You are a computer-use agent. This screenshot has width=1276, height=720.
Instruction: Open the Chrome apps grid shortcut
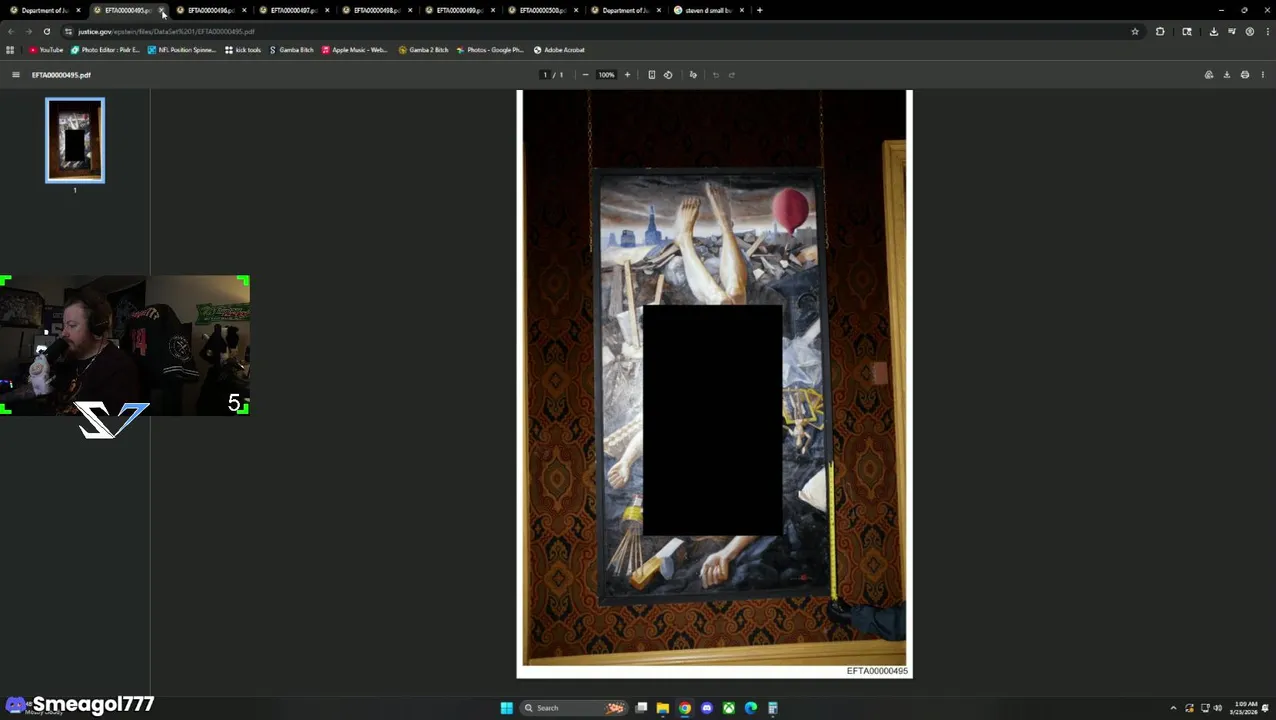(10, 50)
